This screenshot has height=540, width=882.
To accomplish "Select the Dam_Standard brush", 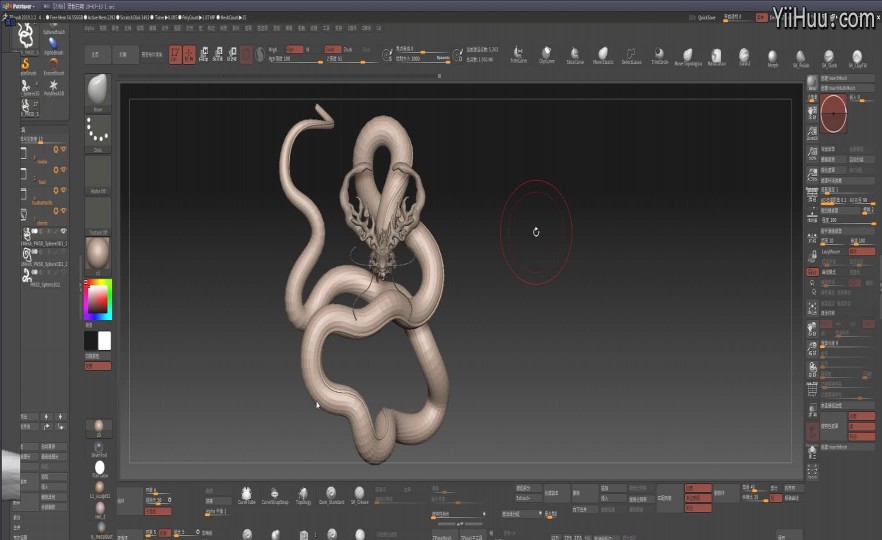I will [331, 494].
